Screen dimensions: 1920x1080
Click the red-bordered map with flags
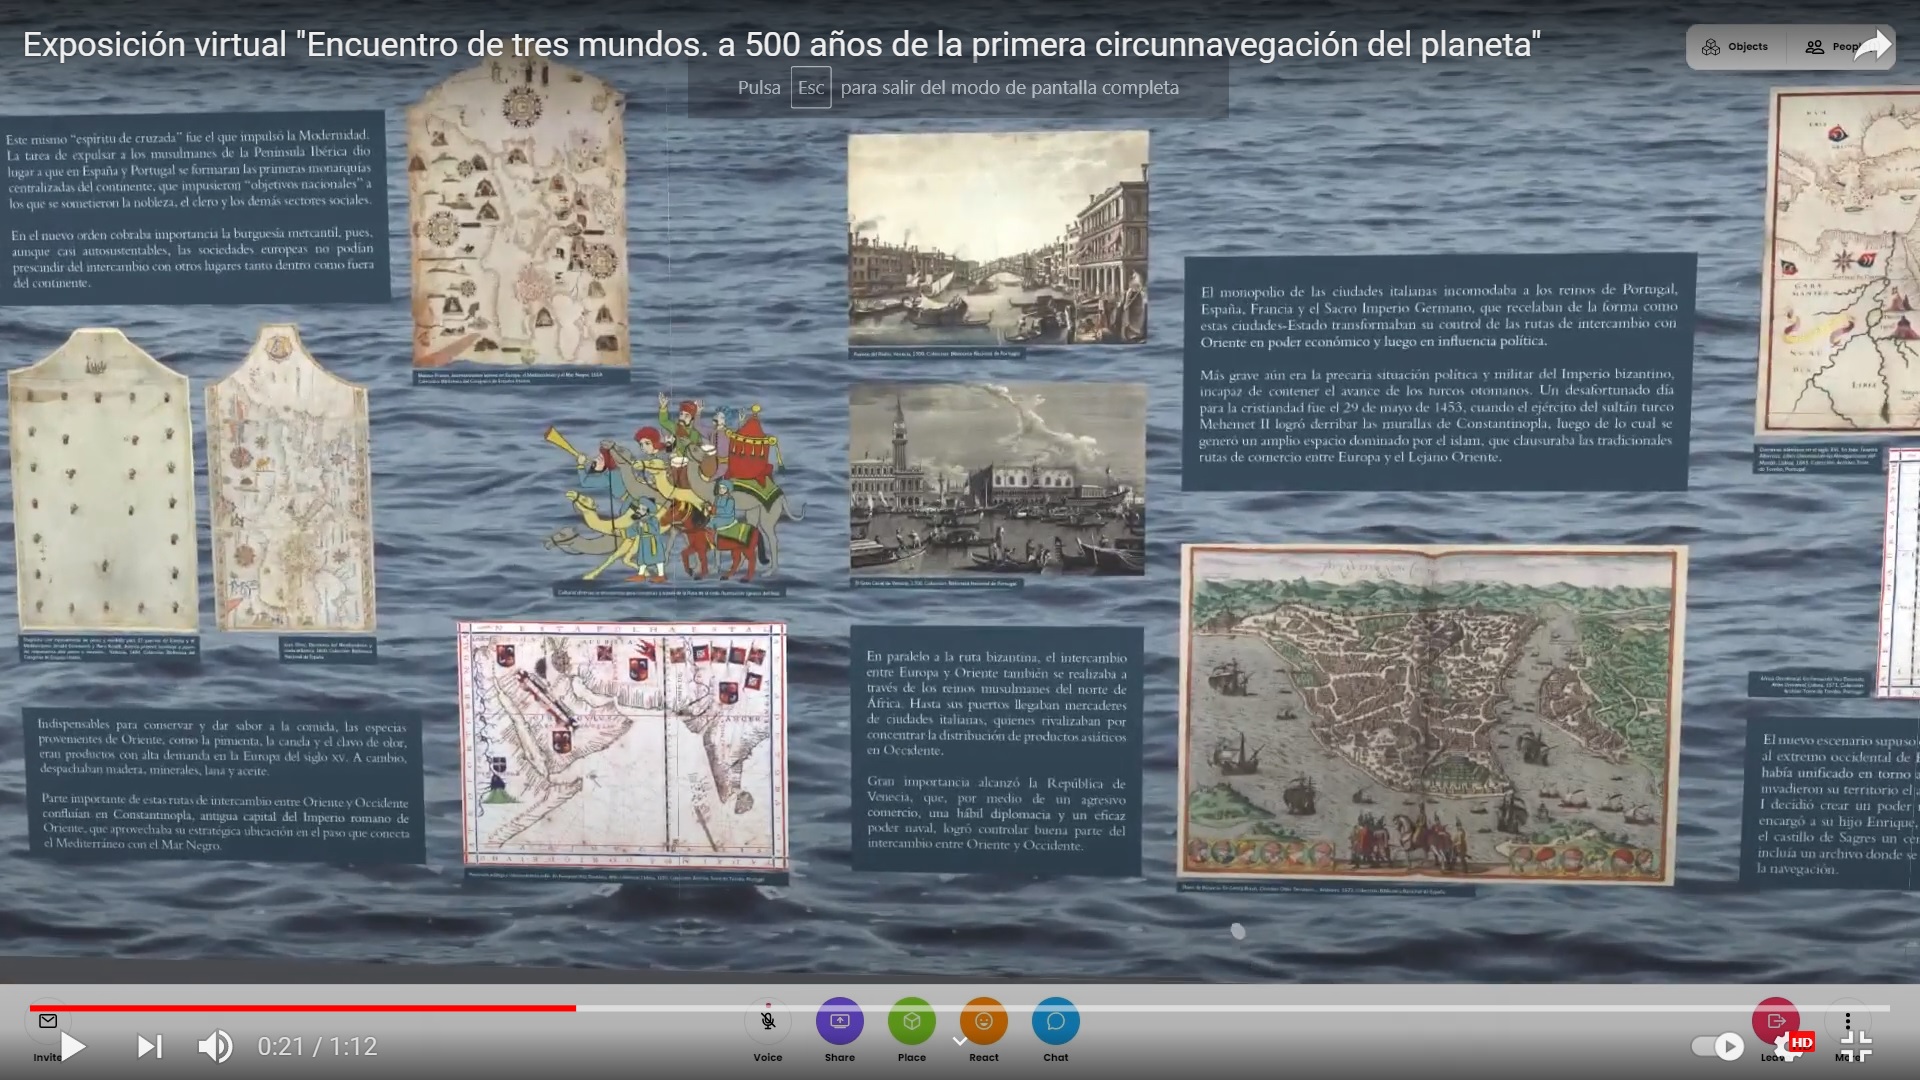pos(623,746)
